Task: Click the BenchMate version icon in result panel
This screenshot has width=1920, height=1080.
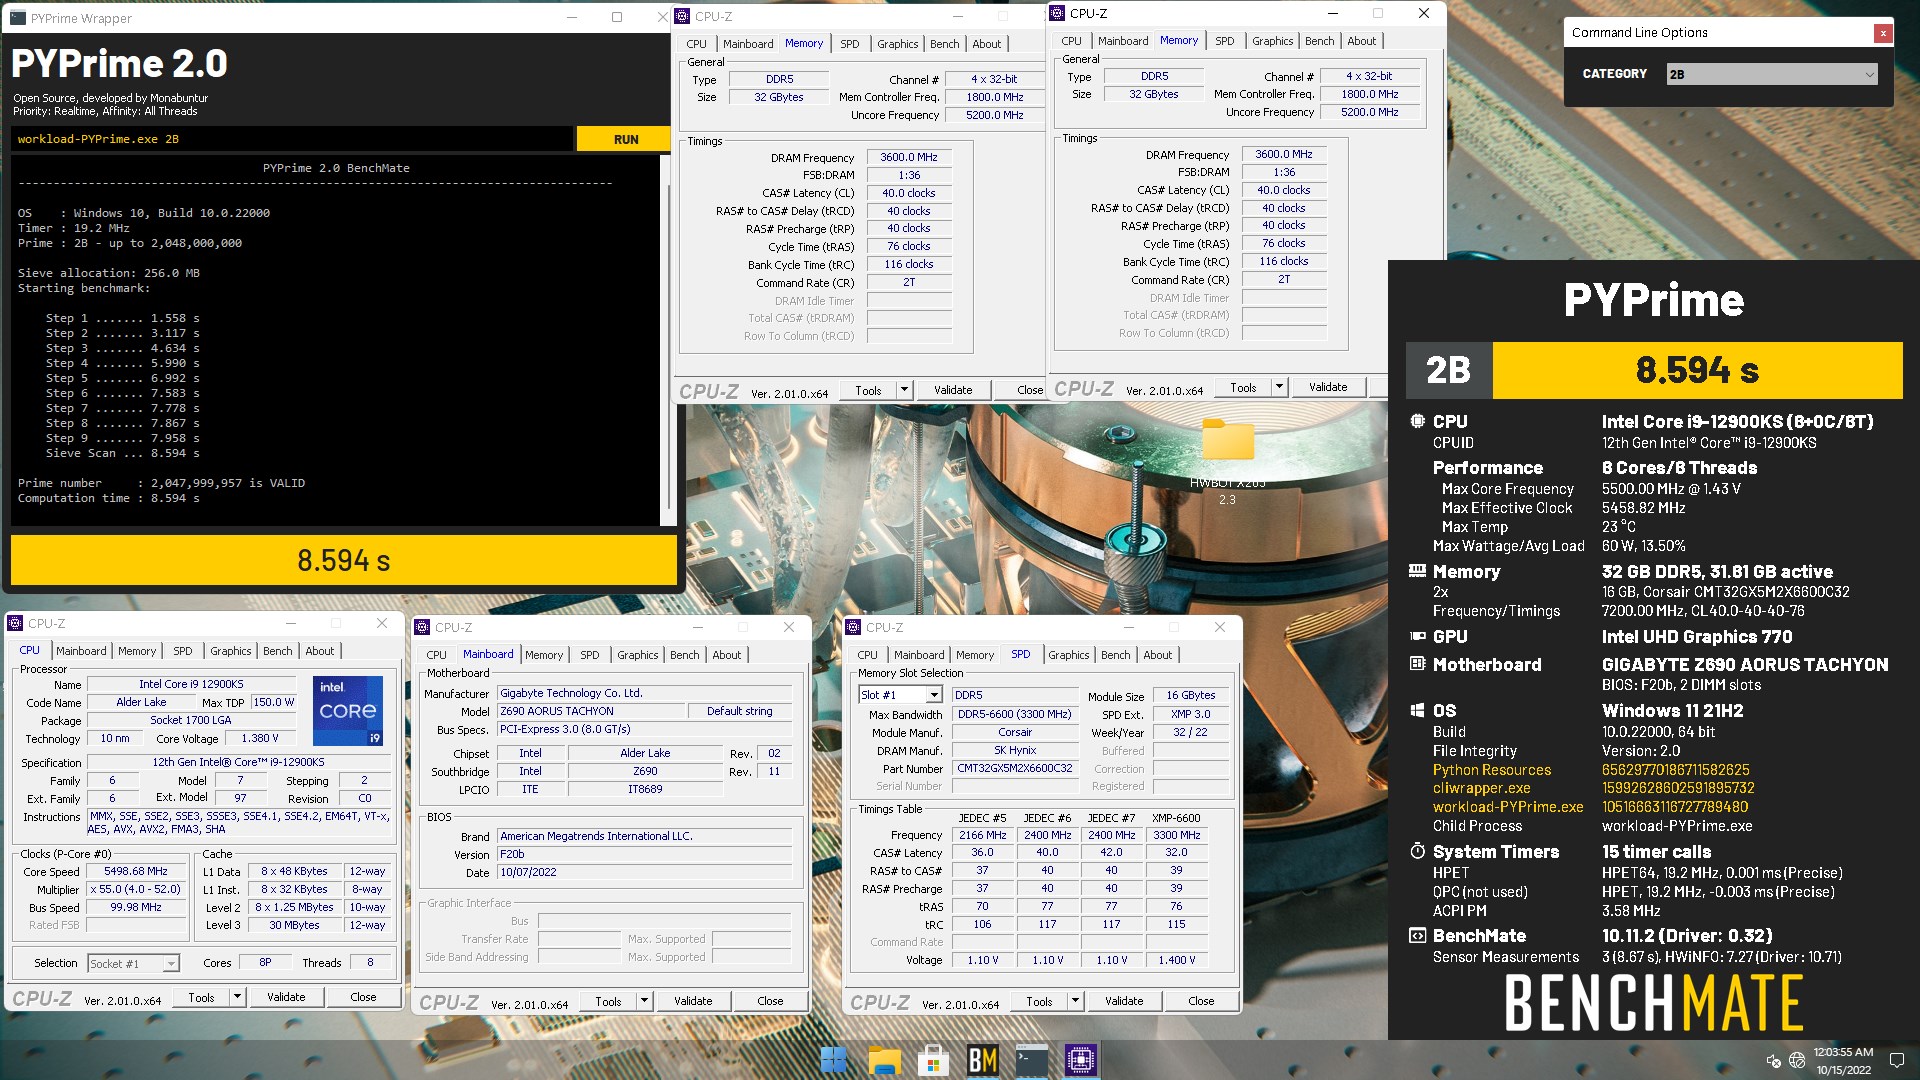Action: point(1417,936)
